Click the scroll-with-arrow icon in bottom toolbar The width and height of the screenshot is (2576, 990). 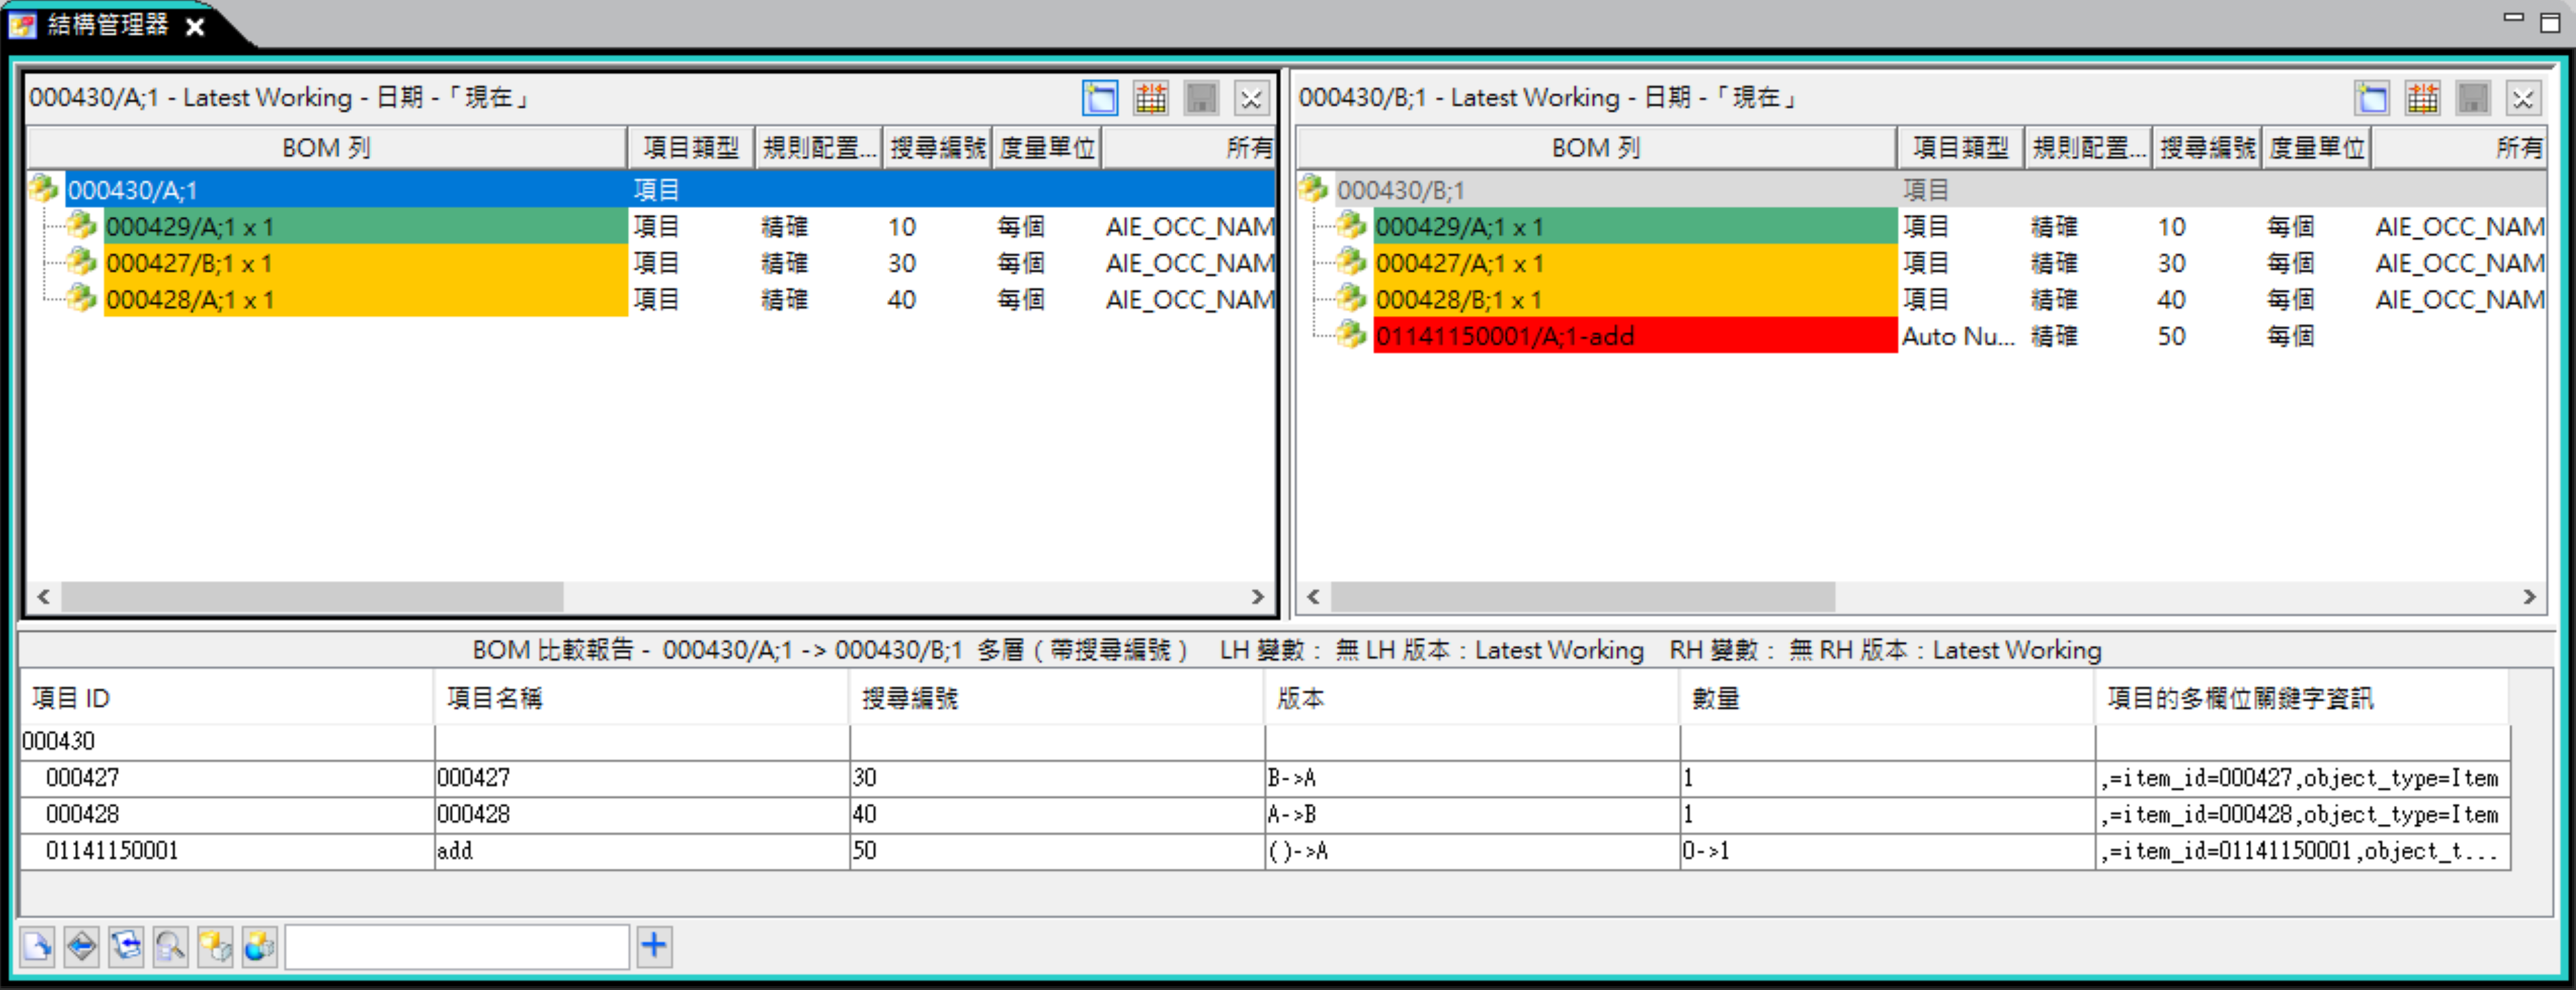(x=126, y=946)
